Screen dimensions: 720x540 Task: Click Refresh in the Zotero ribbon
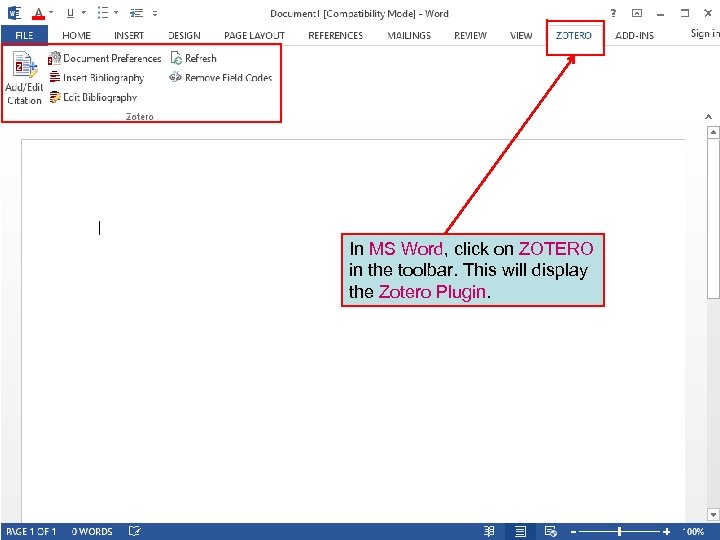click(193, 58)
